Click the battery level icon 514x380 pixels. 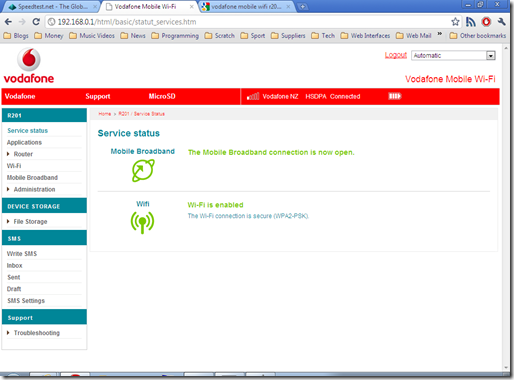pyautogui.click(x=395, y=96)
